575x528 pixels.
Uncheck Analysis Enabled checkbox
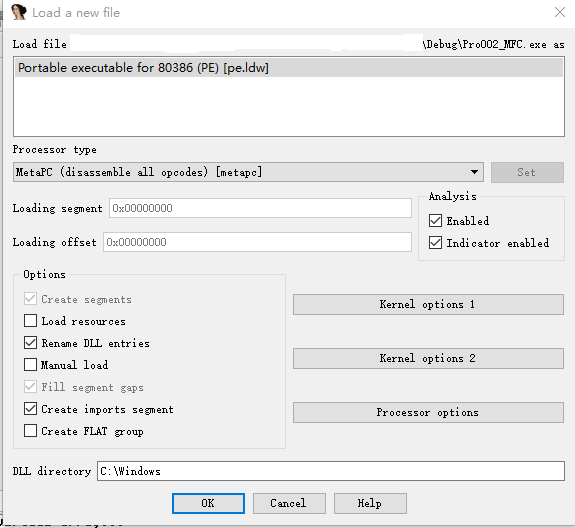click(435, 221)
